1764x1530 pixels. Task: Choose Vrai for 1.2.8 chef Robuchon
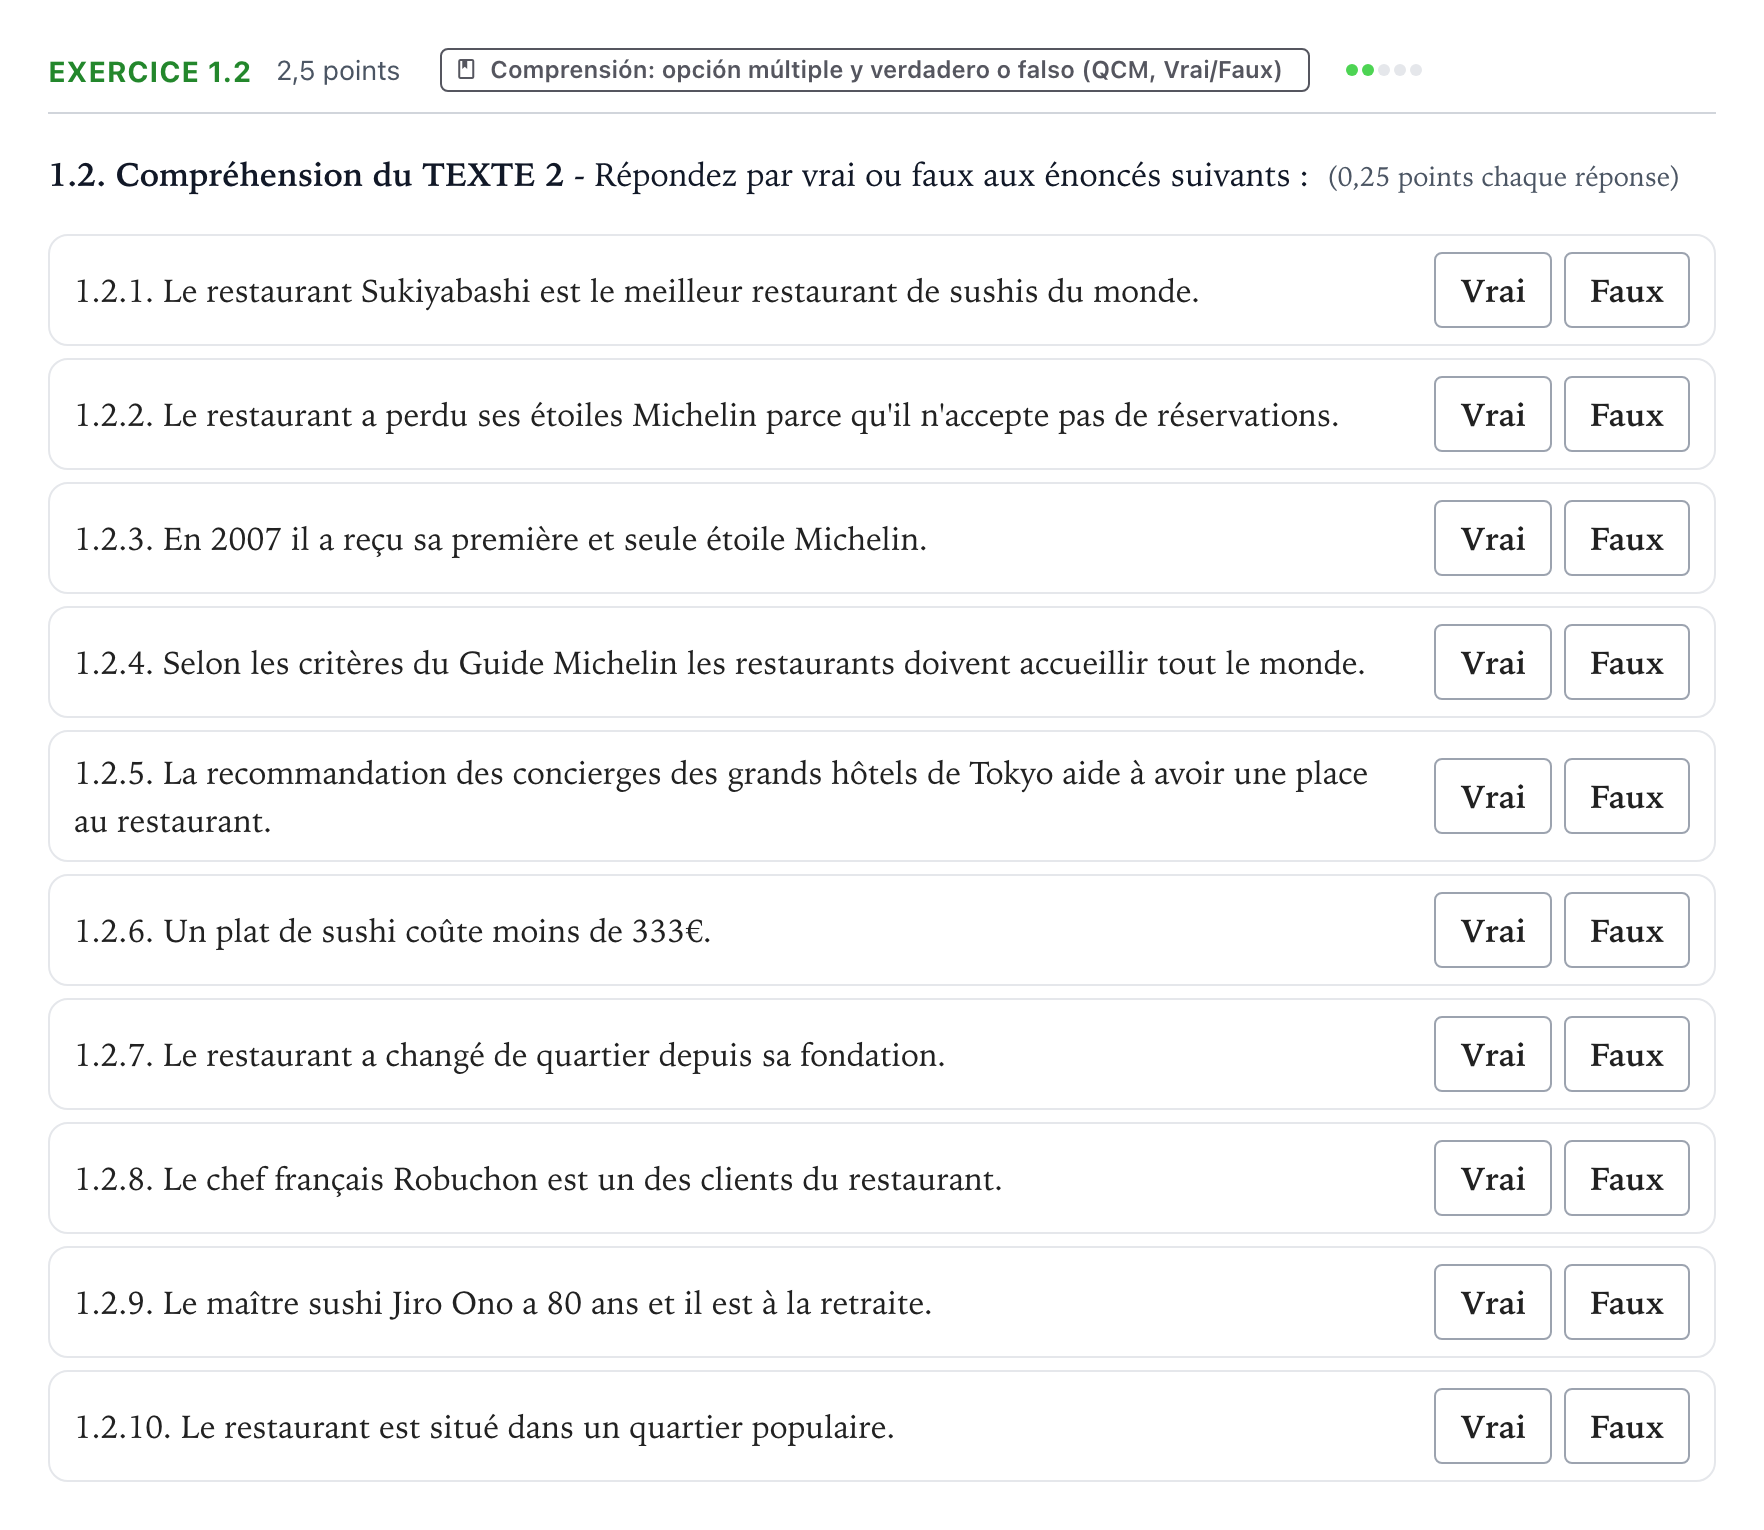[x=1492, y=1178]
